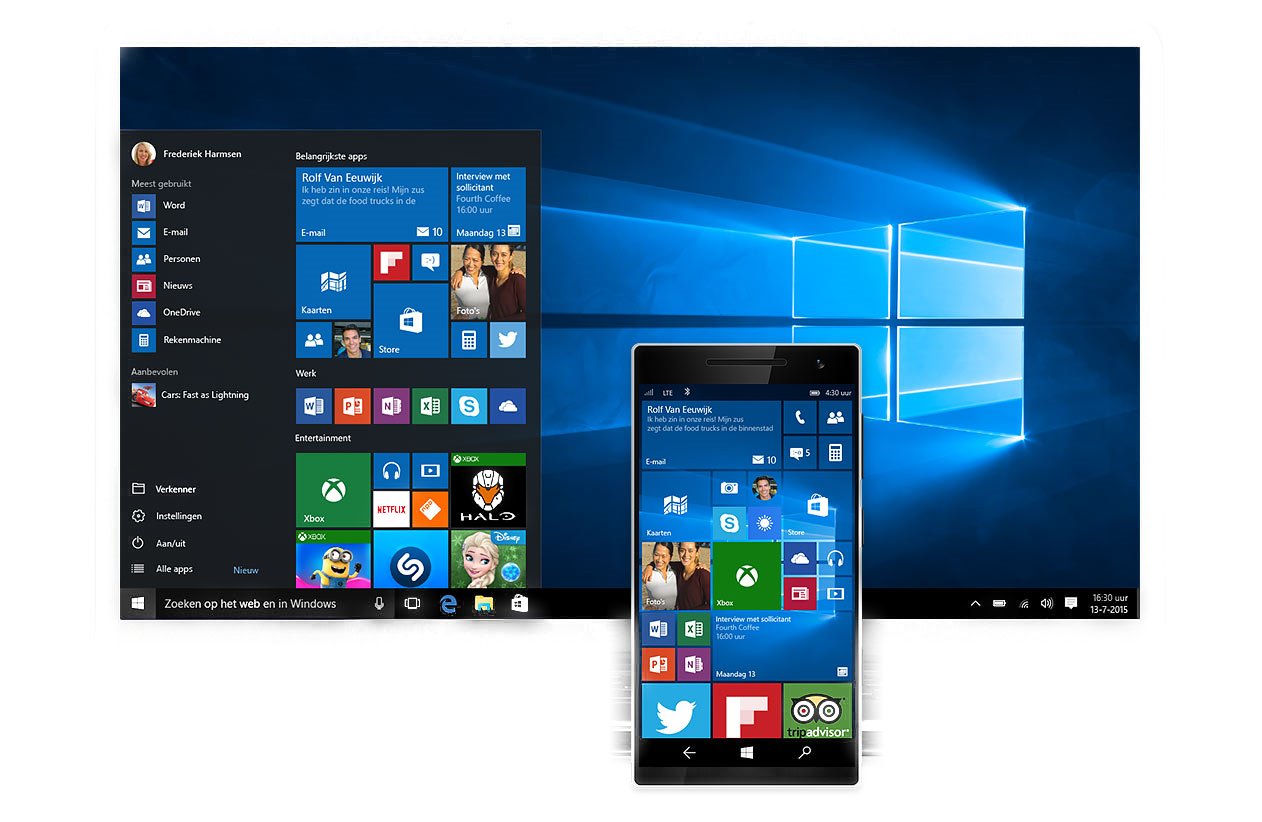Open the OneDrive tile in the Werk group
Viewport: 1262px width, 822px height.
[x=508, y=405]
